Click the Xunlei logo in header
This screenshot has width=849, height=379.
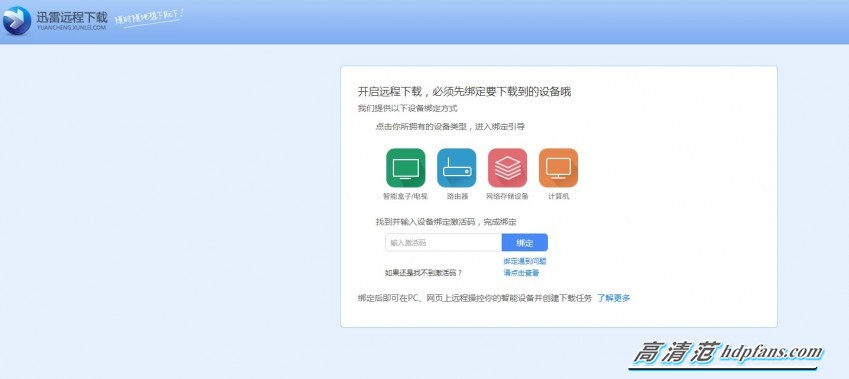click(16, 21)
